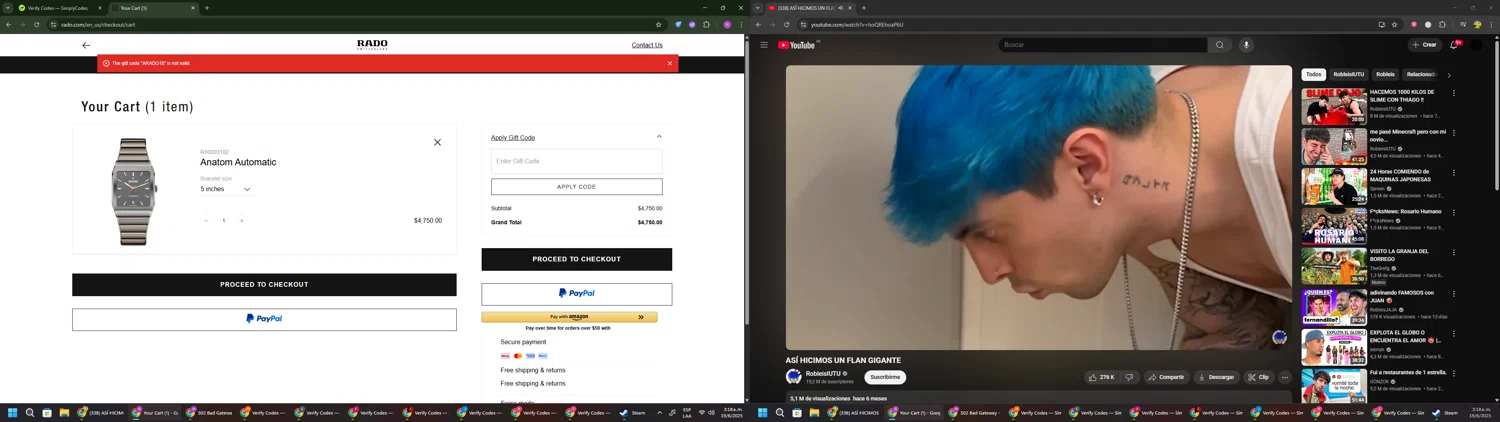Click the YouTube search magnifier button
The image size is (1500, 422).
1219,45
